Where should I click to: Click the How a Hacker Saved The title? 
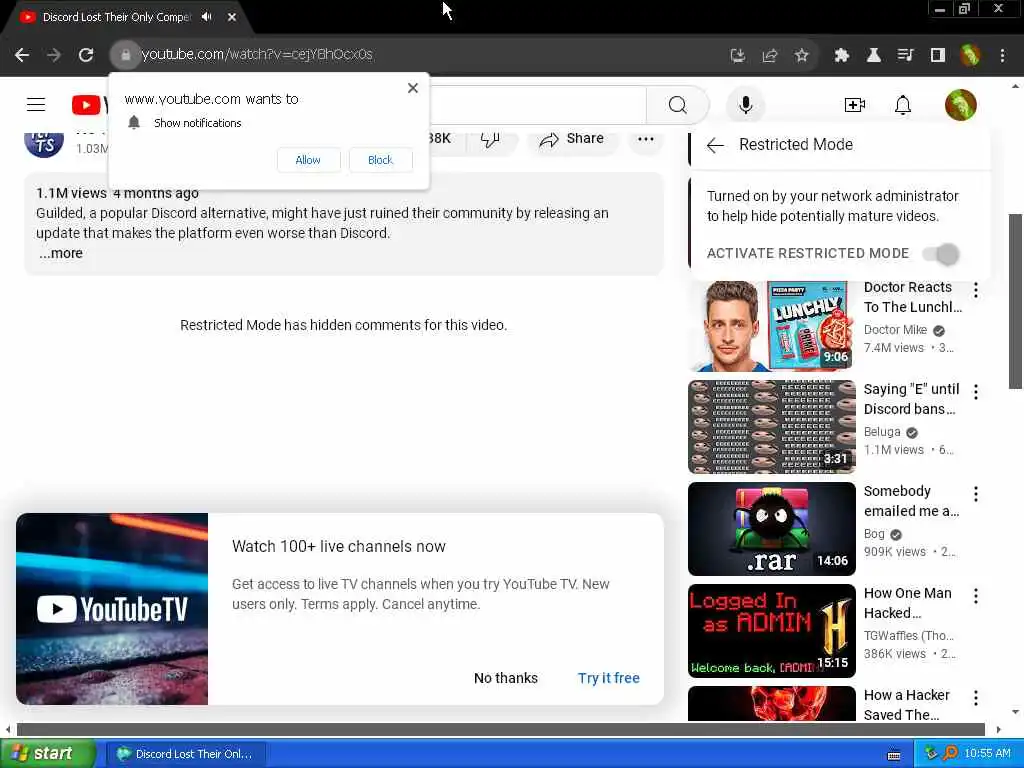click(x=906, y=705)
